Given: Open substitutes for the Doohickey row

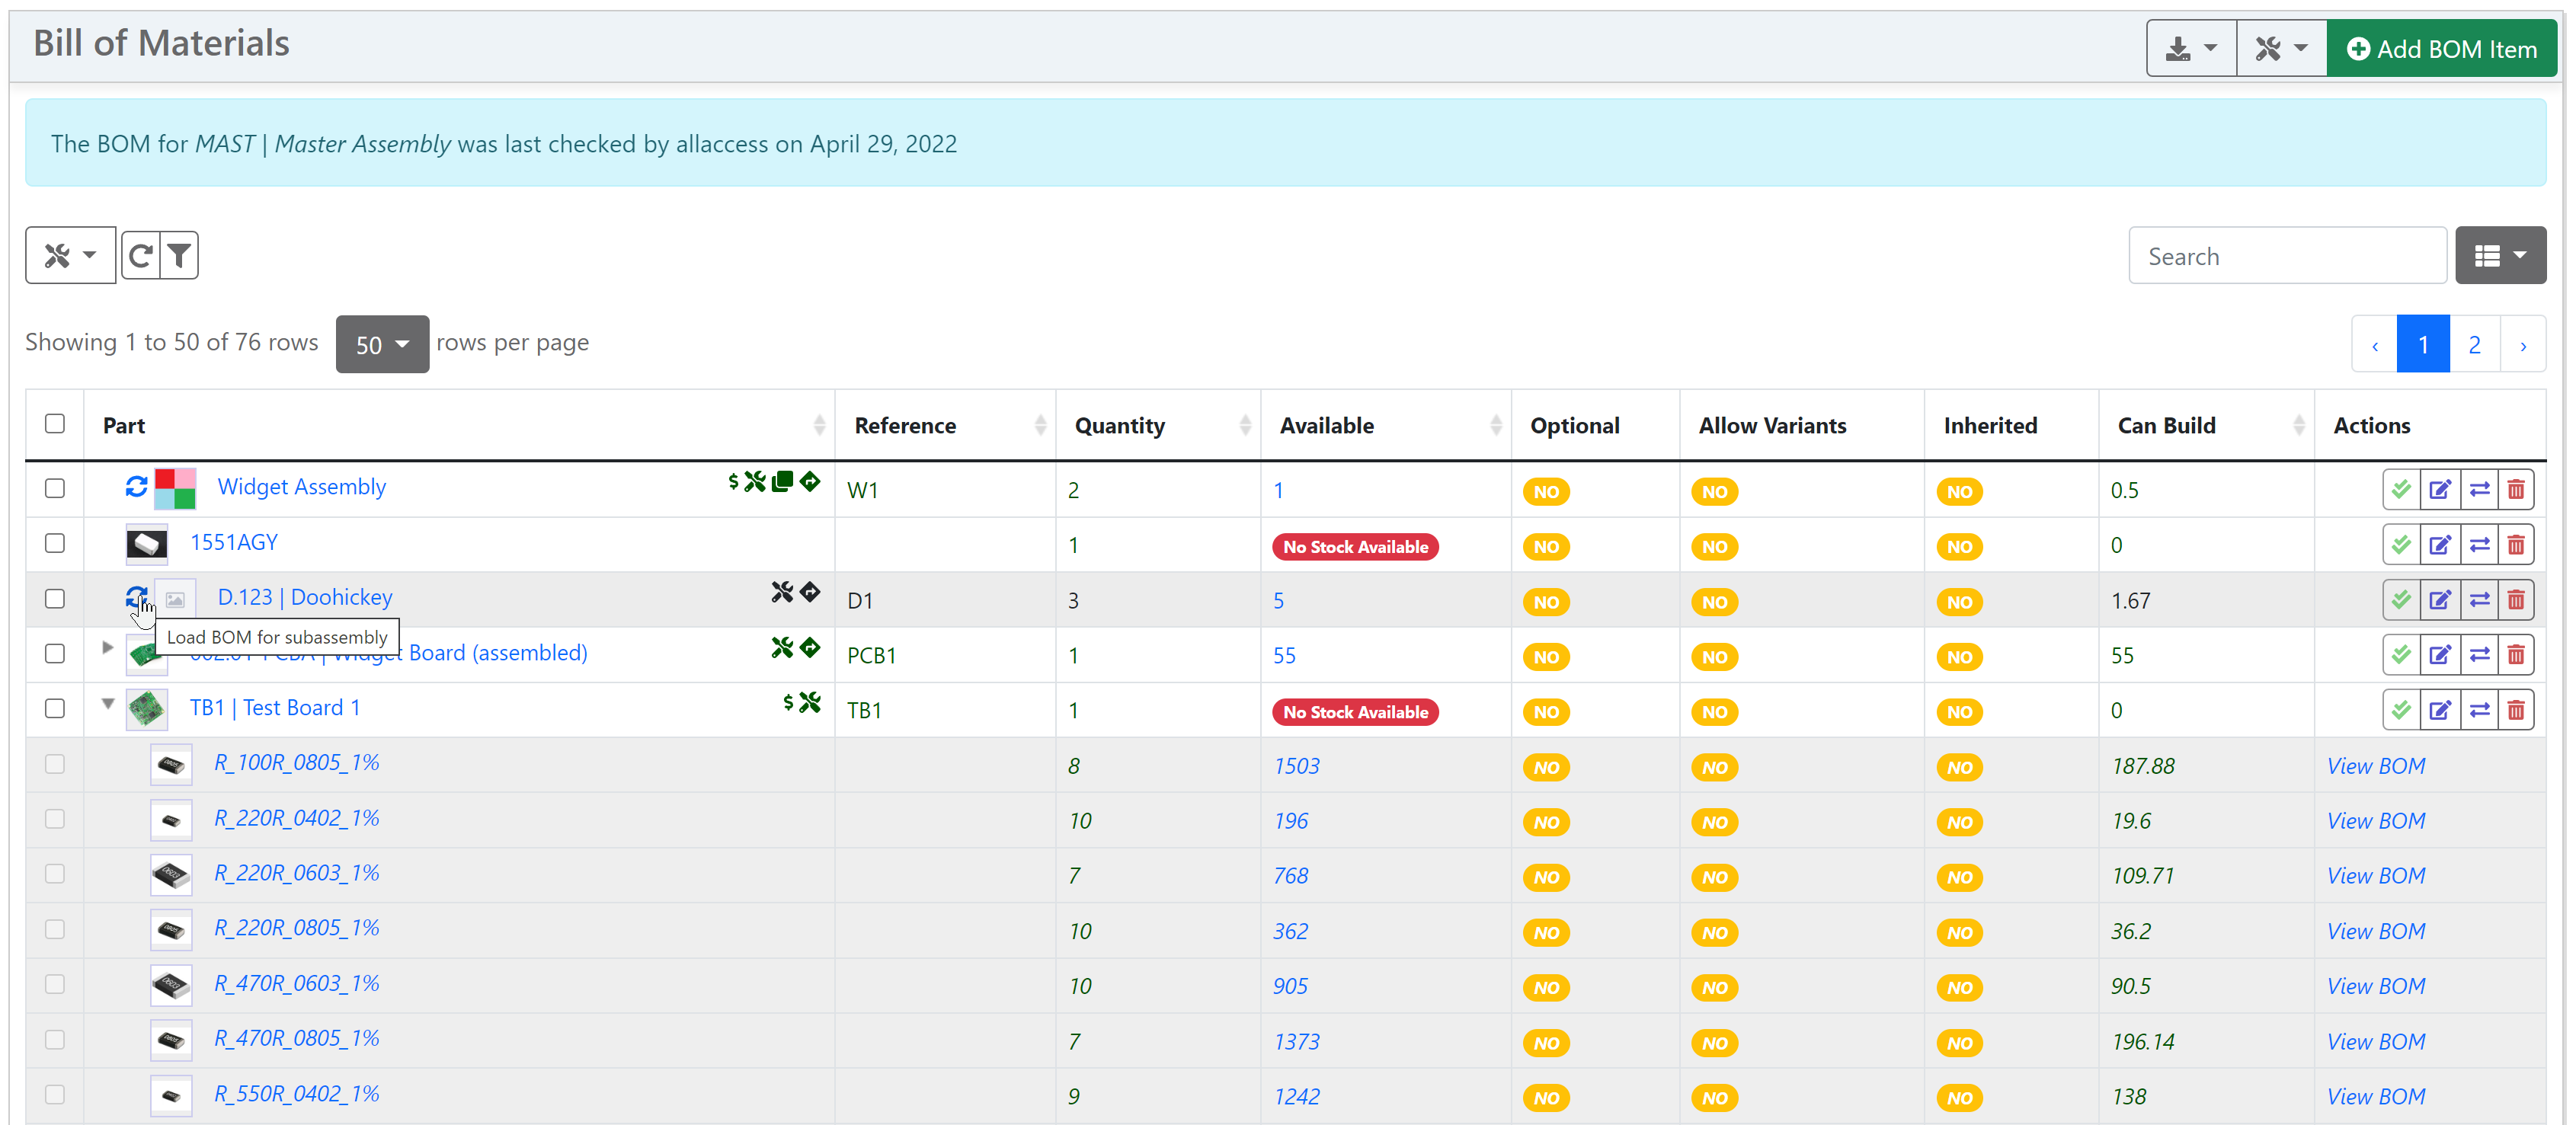Looking at the screenshot, I should pos(2479,600).
